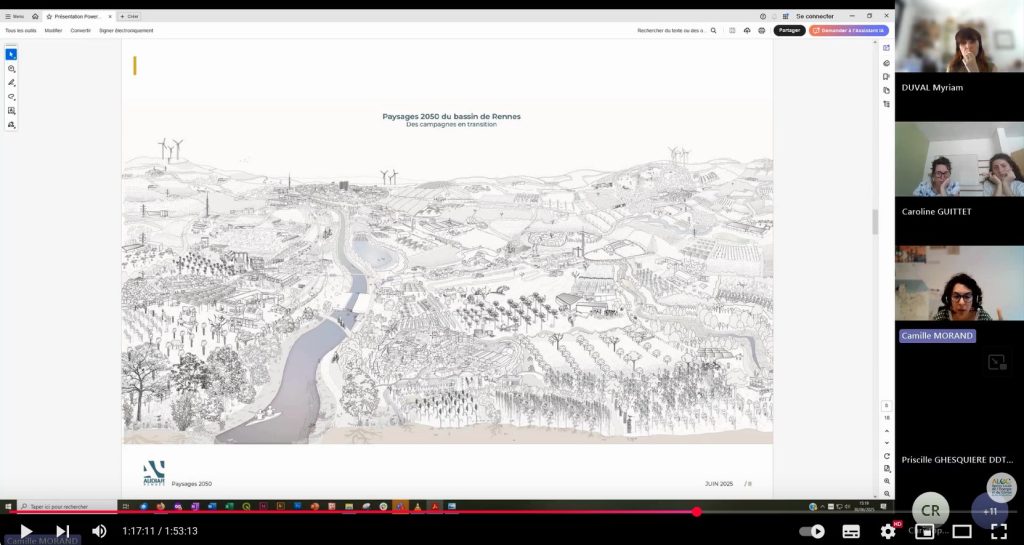Open the comments panel icon in right rail
The height and width of the screenshot is (545, 1024).
tap(886, 63)
